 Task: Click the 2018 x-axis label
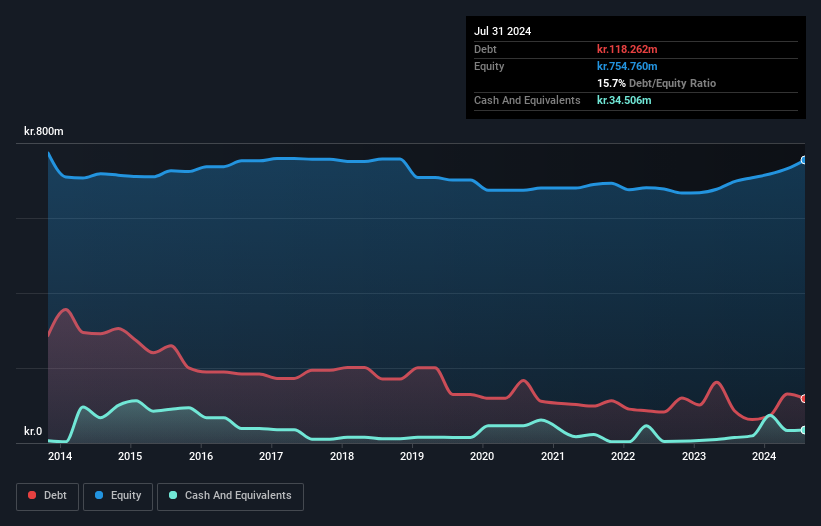tap(342, 456)
